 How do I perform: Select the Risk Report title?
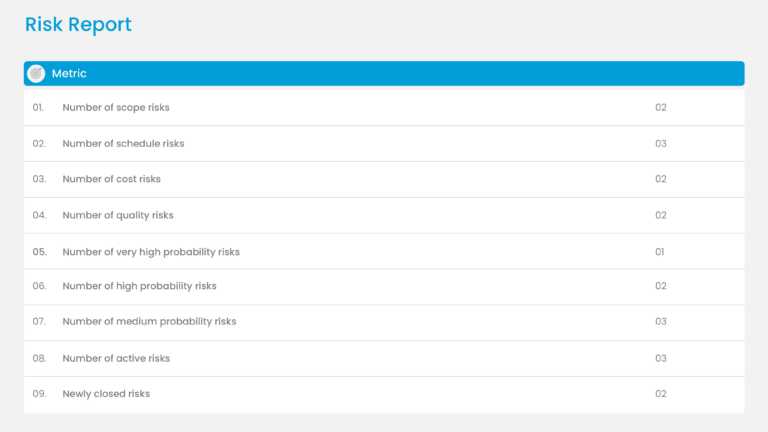78,24
